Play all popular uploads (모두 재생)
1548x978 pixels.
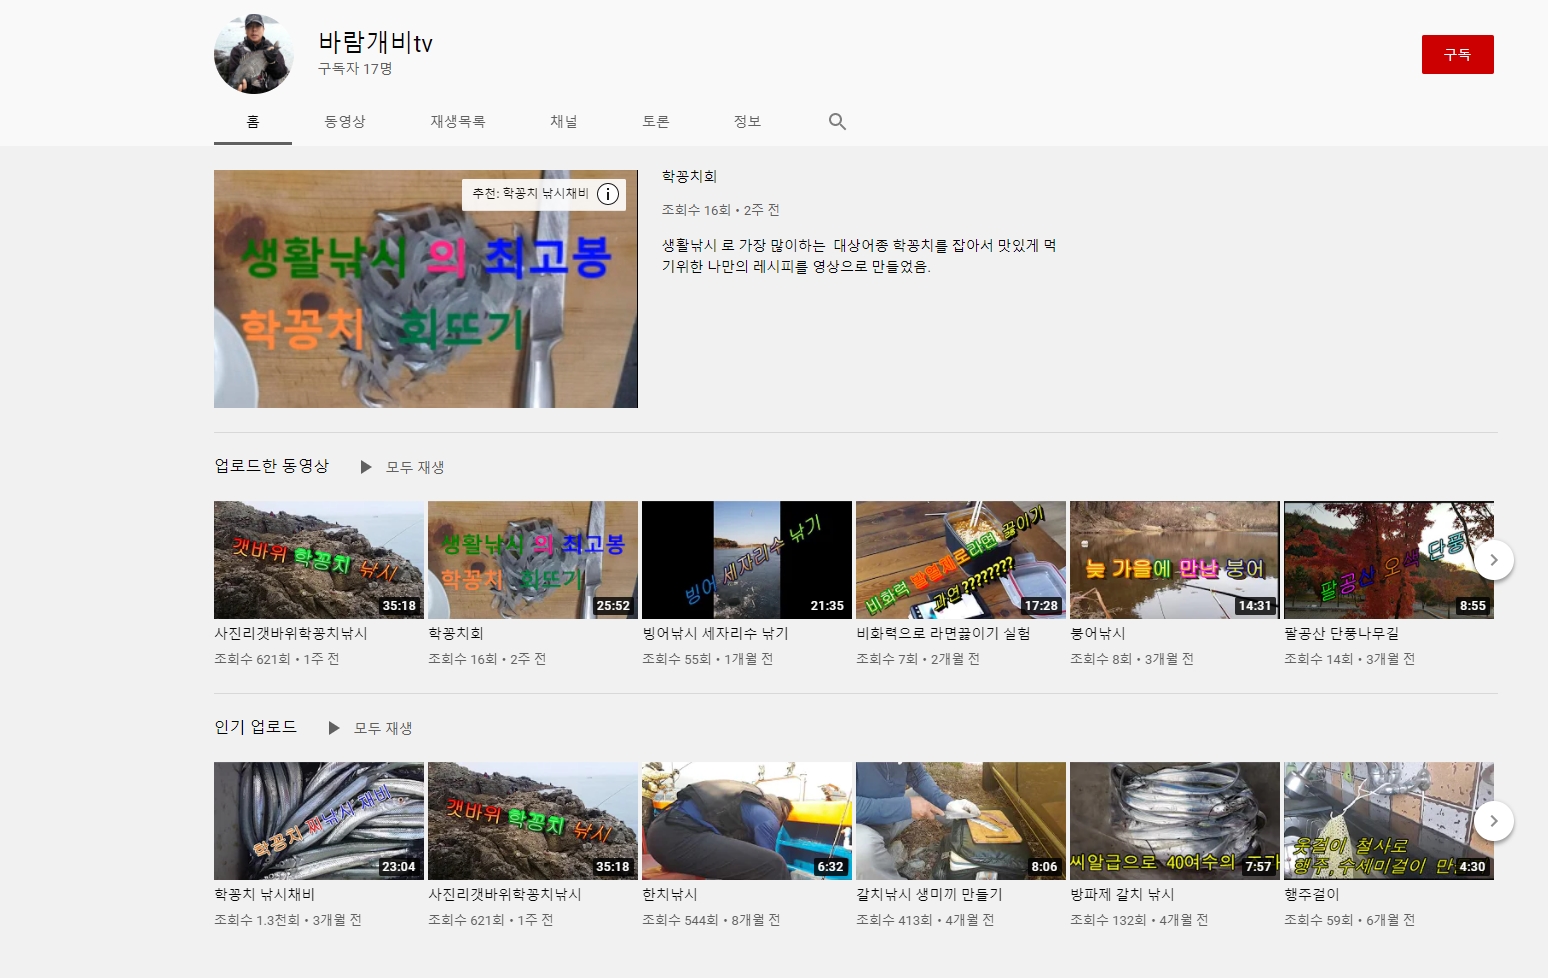(x=371, y=728)
